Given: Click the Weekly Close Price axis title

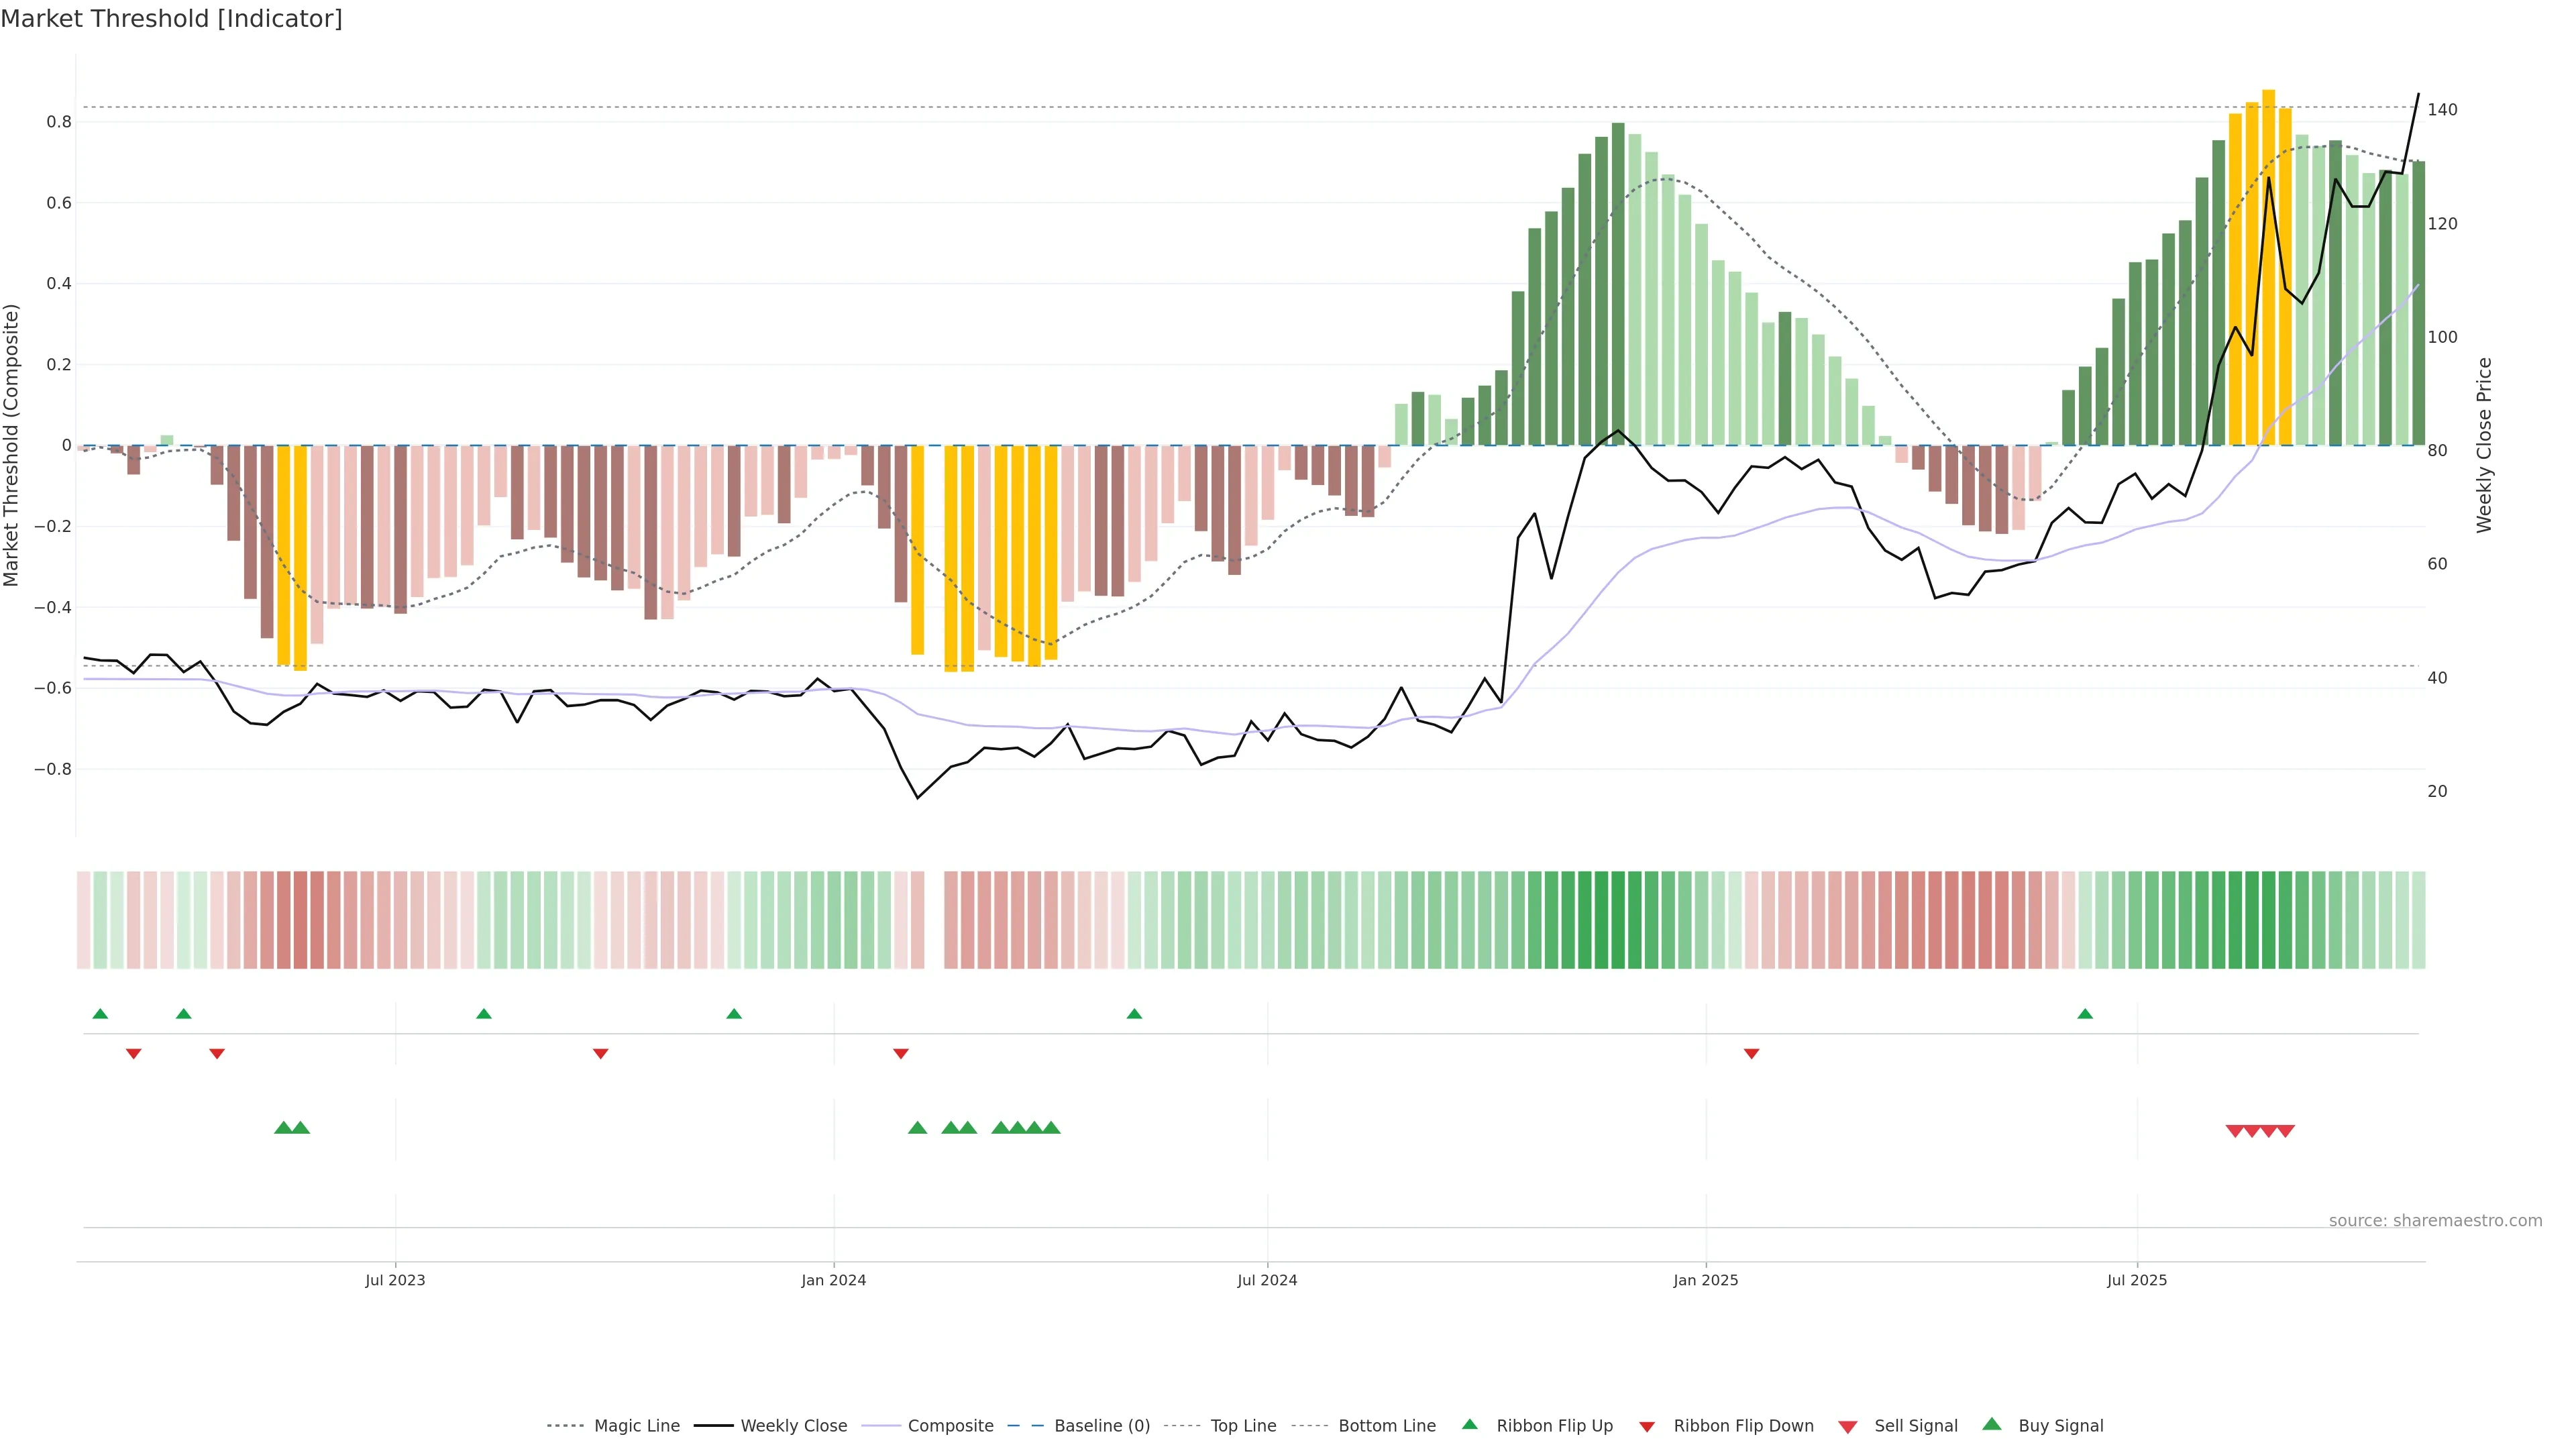Looking at the screenshot, I should tap(2484, 445).
